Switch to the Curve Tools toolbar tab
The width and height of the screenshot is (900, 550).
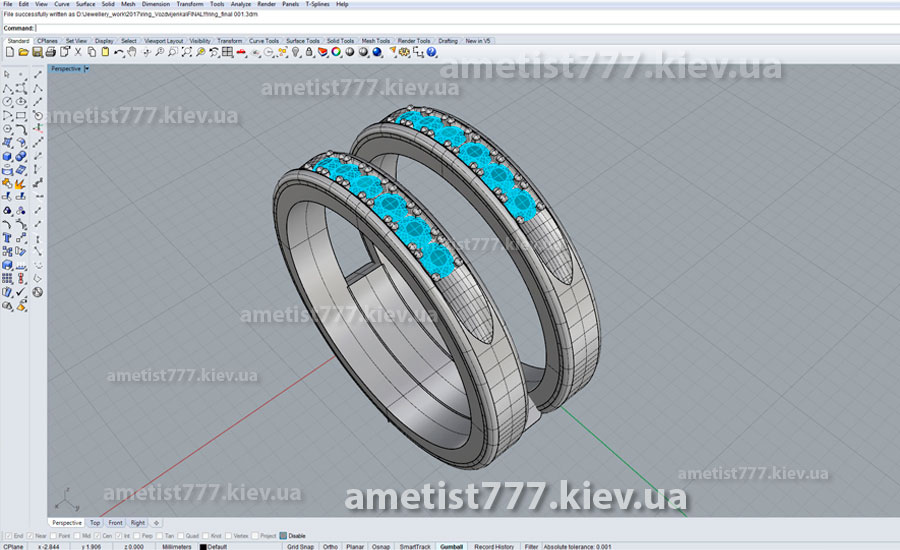click(x=264, y=41)
